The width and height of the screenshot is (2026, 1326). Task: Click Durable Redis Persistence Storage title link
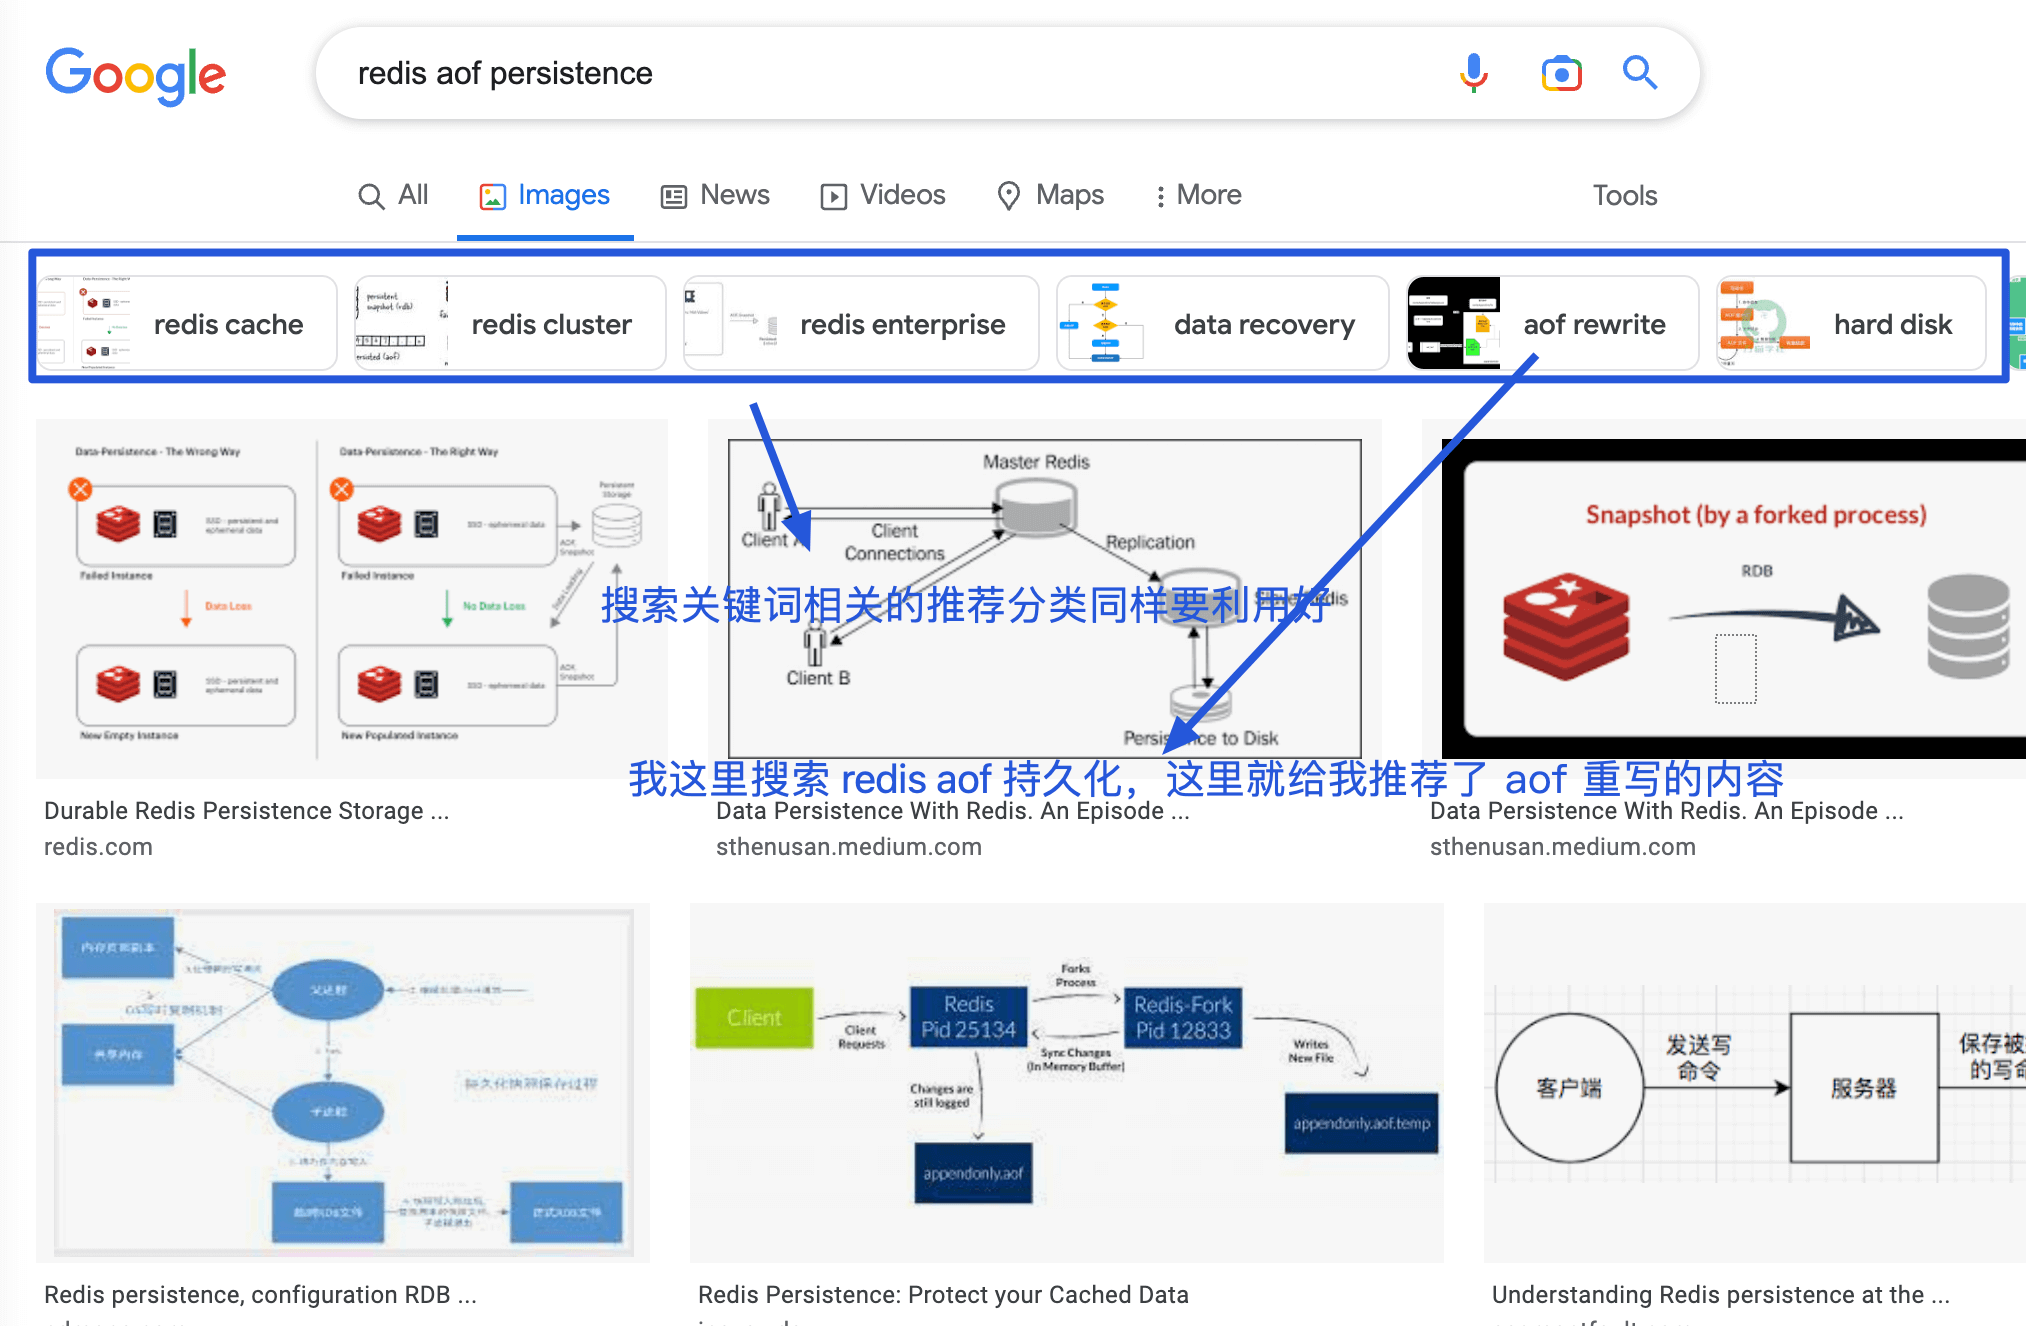pyautogui.click(x=247, y=810)
